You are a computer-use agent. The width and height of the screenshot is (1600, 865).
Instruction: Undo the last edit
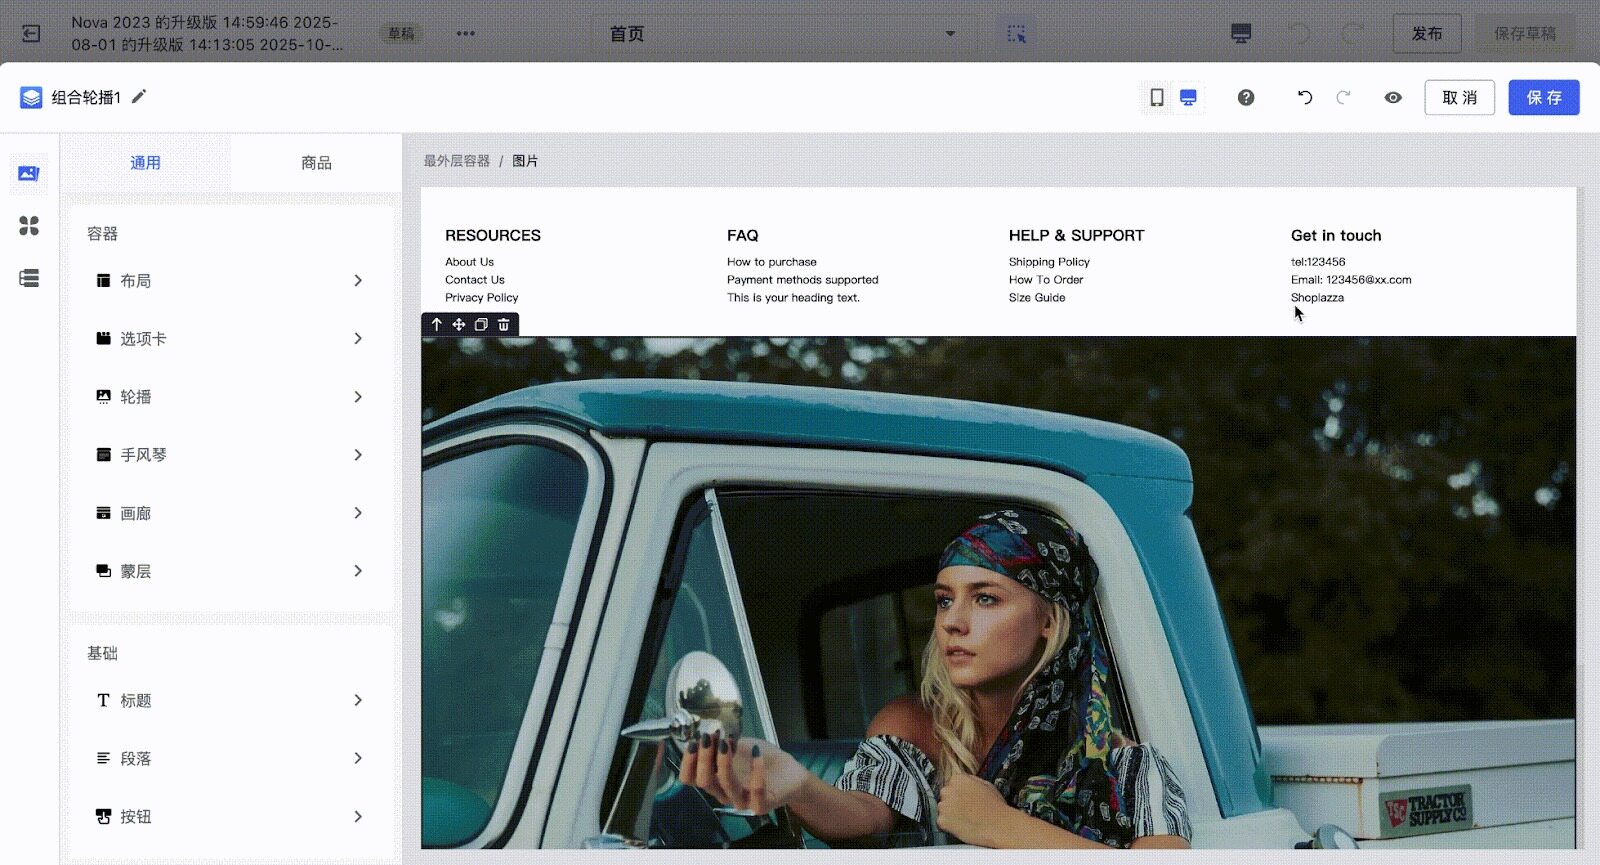tap(1304, 97)
